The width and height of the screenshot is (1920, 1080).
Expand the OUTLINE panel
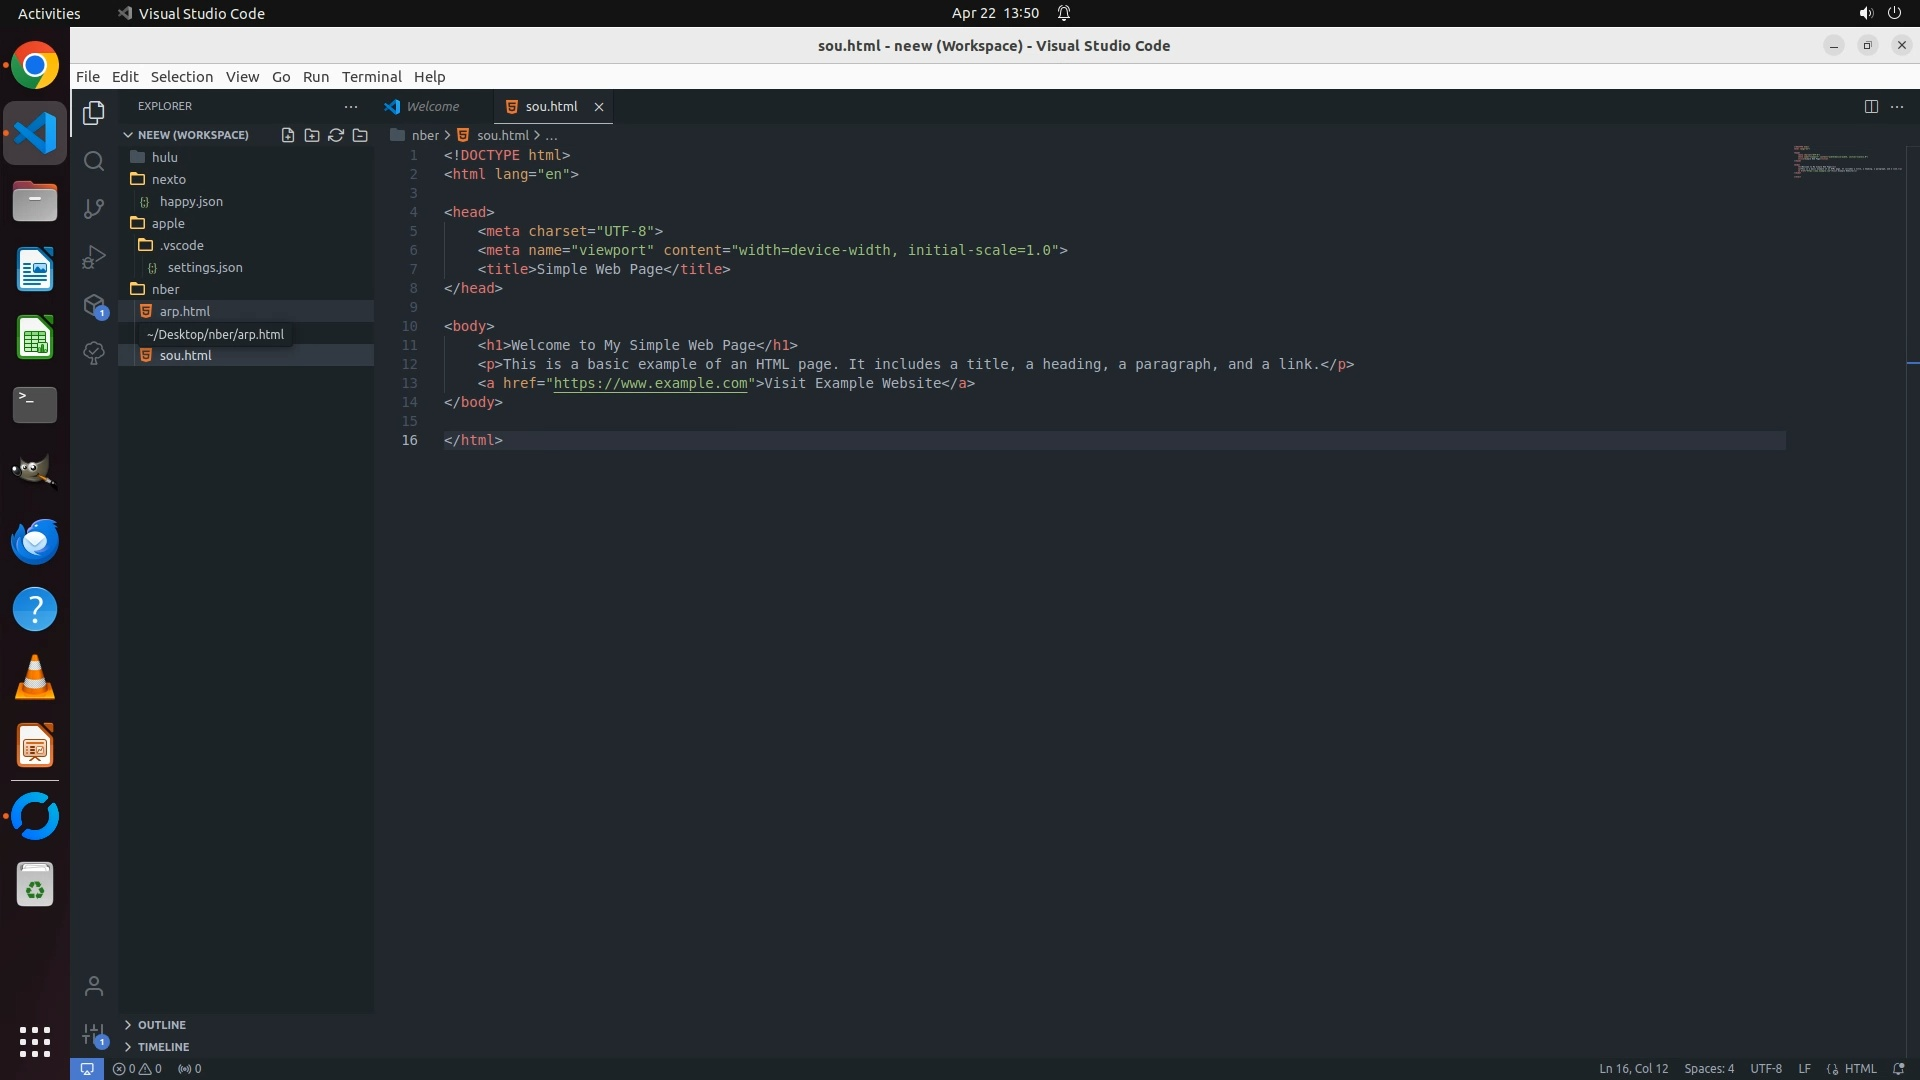click(161, 1025)
